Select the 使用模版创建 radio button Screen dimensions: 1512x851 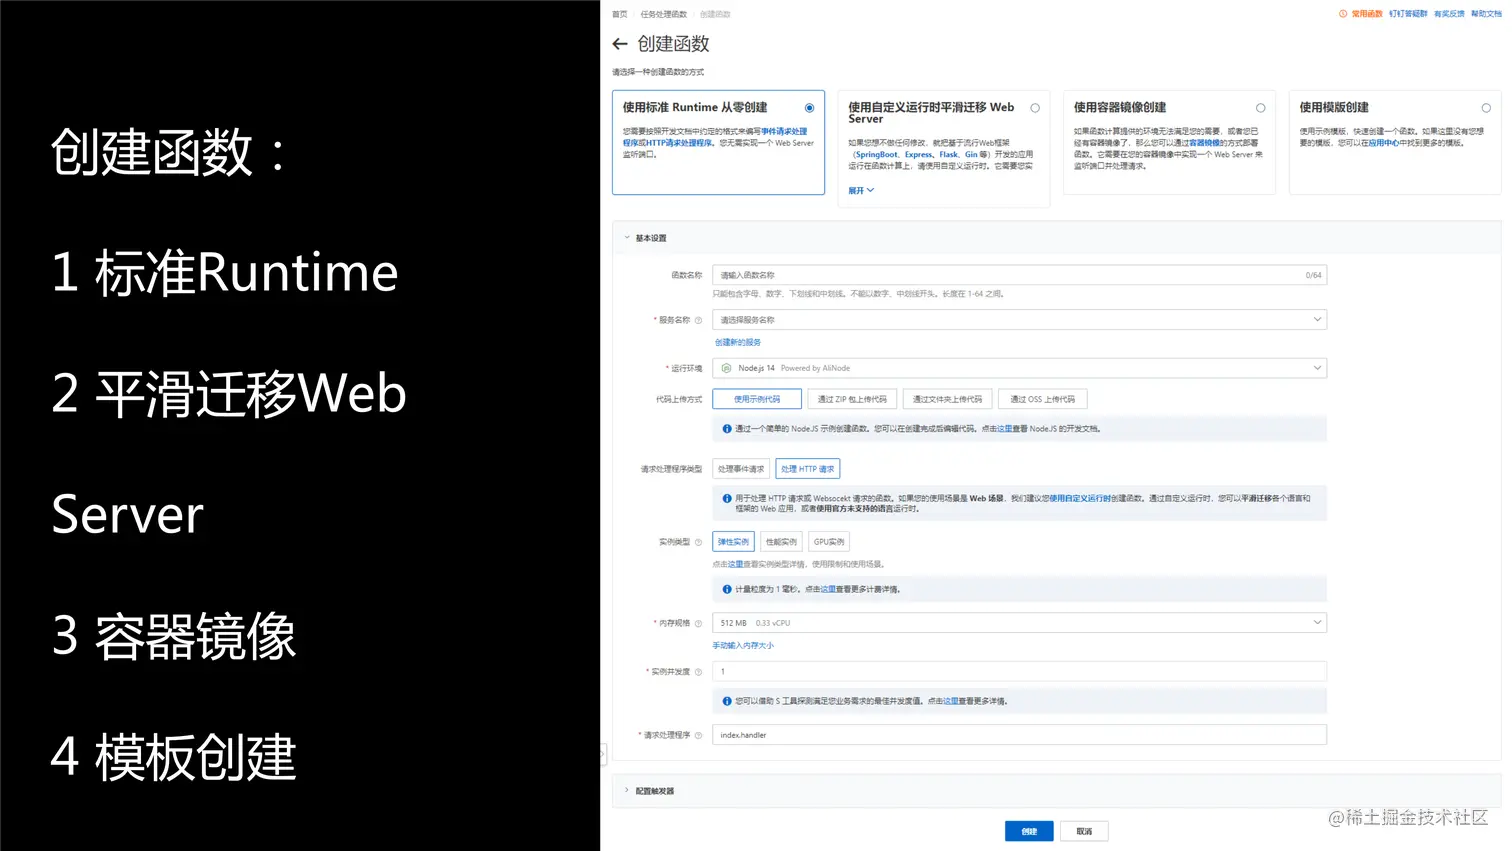tap(1486, 107)
